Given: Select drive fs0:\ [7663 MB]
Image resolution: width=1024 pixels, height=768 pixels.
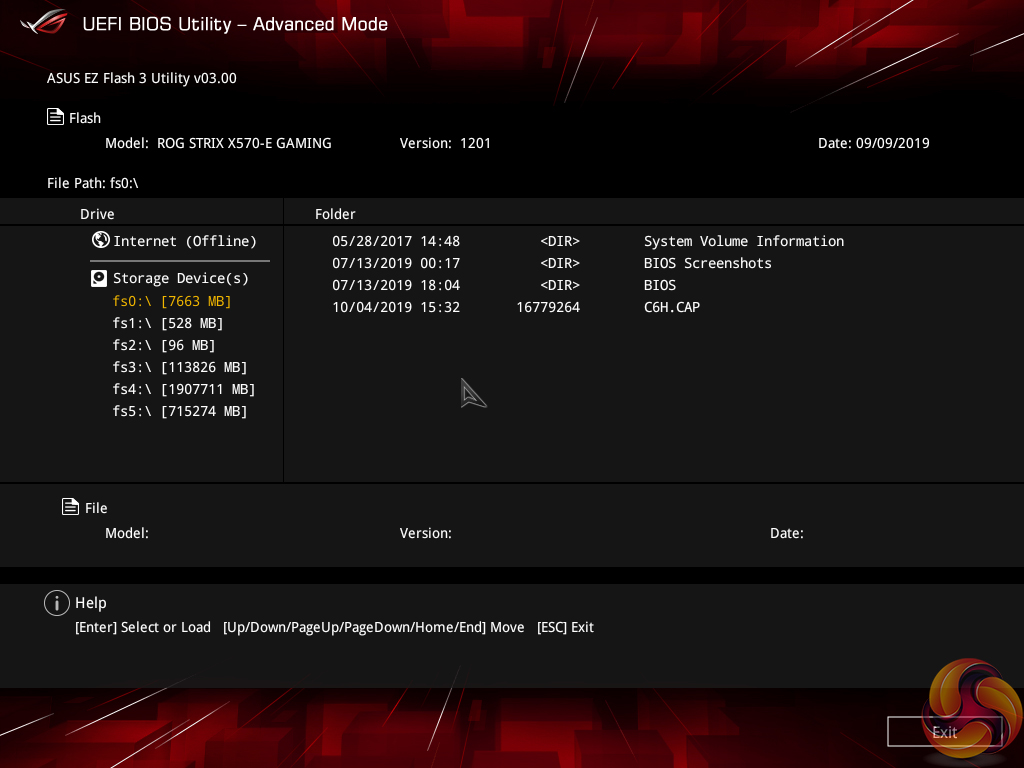Looking at the screenshot, I should point(172,301).
